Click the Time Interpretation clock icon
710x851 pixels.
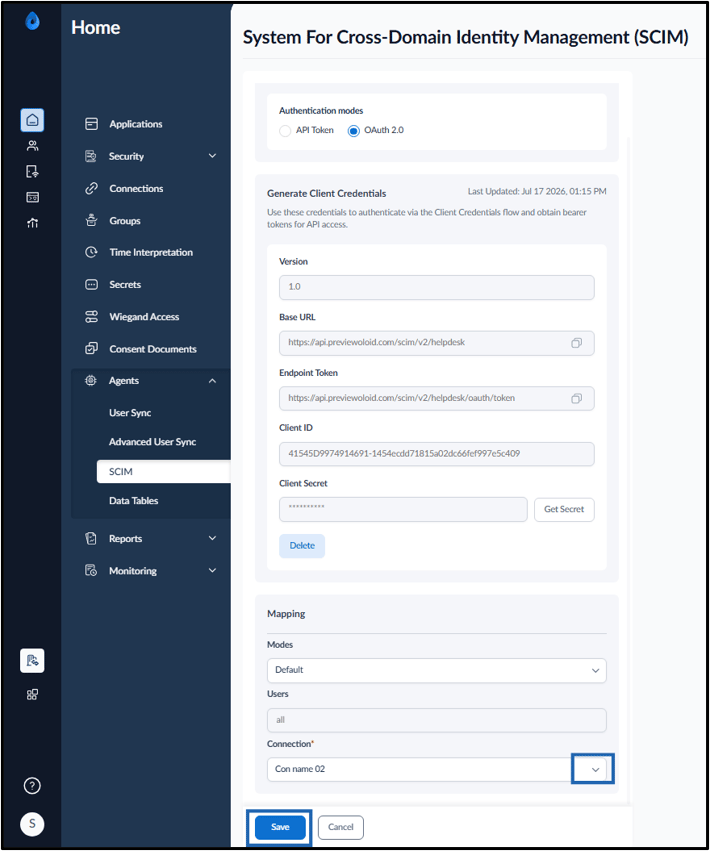(x=91, y=252)
